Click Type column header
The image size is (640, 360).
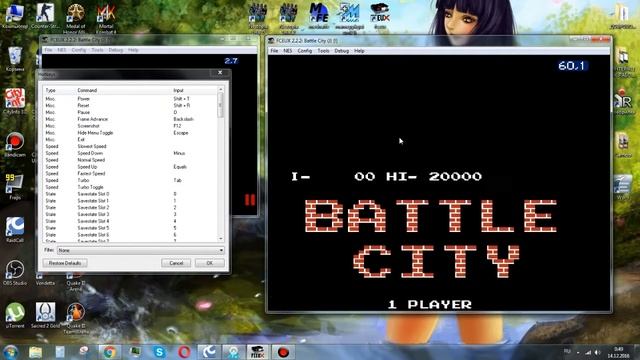[x=59, y=90]
